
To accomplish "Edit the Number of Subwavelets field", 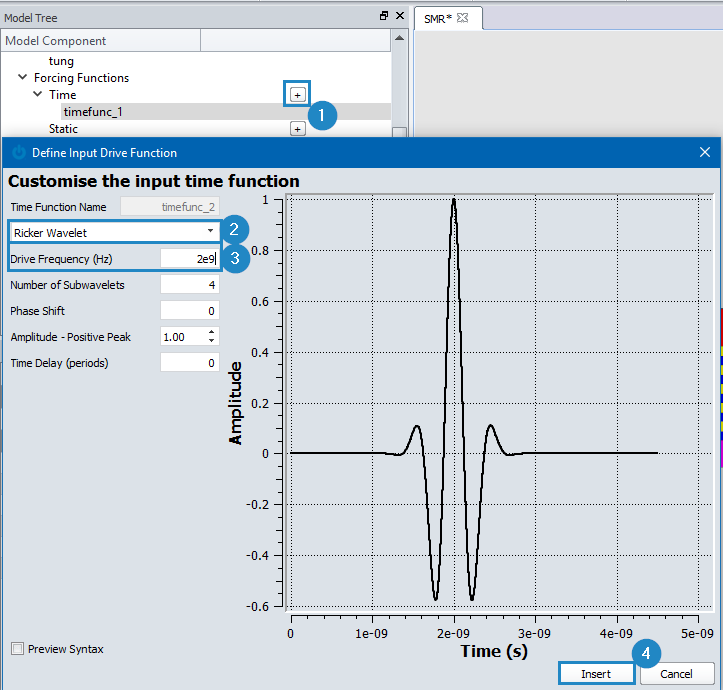I will (190, 285).
